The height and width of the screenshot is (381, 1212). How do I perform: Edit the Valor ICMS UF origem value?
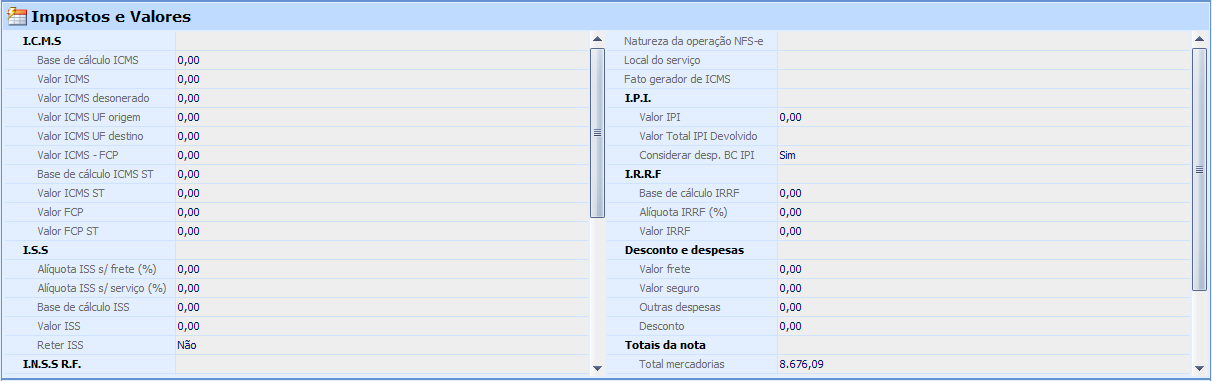point(382,117)
